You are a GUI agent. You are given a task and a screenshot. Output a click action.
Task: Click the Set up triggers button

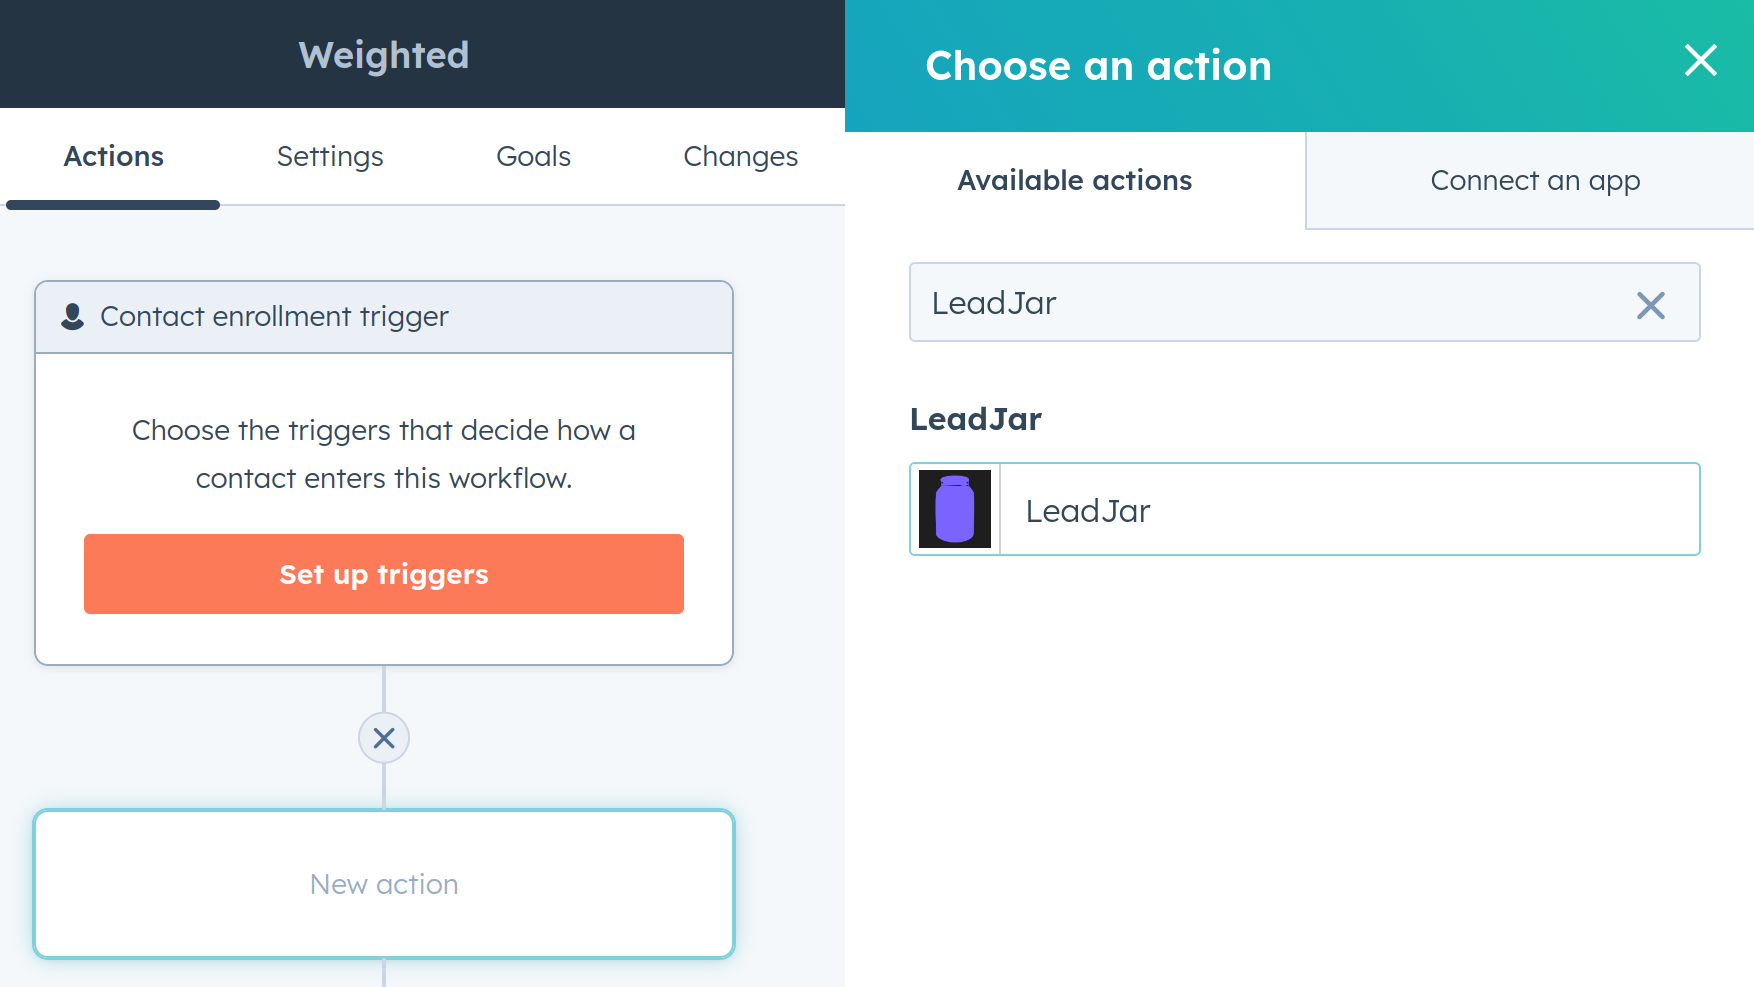(x=383, y=574)
